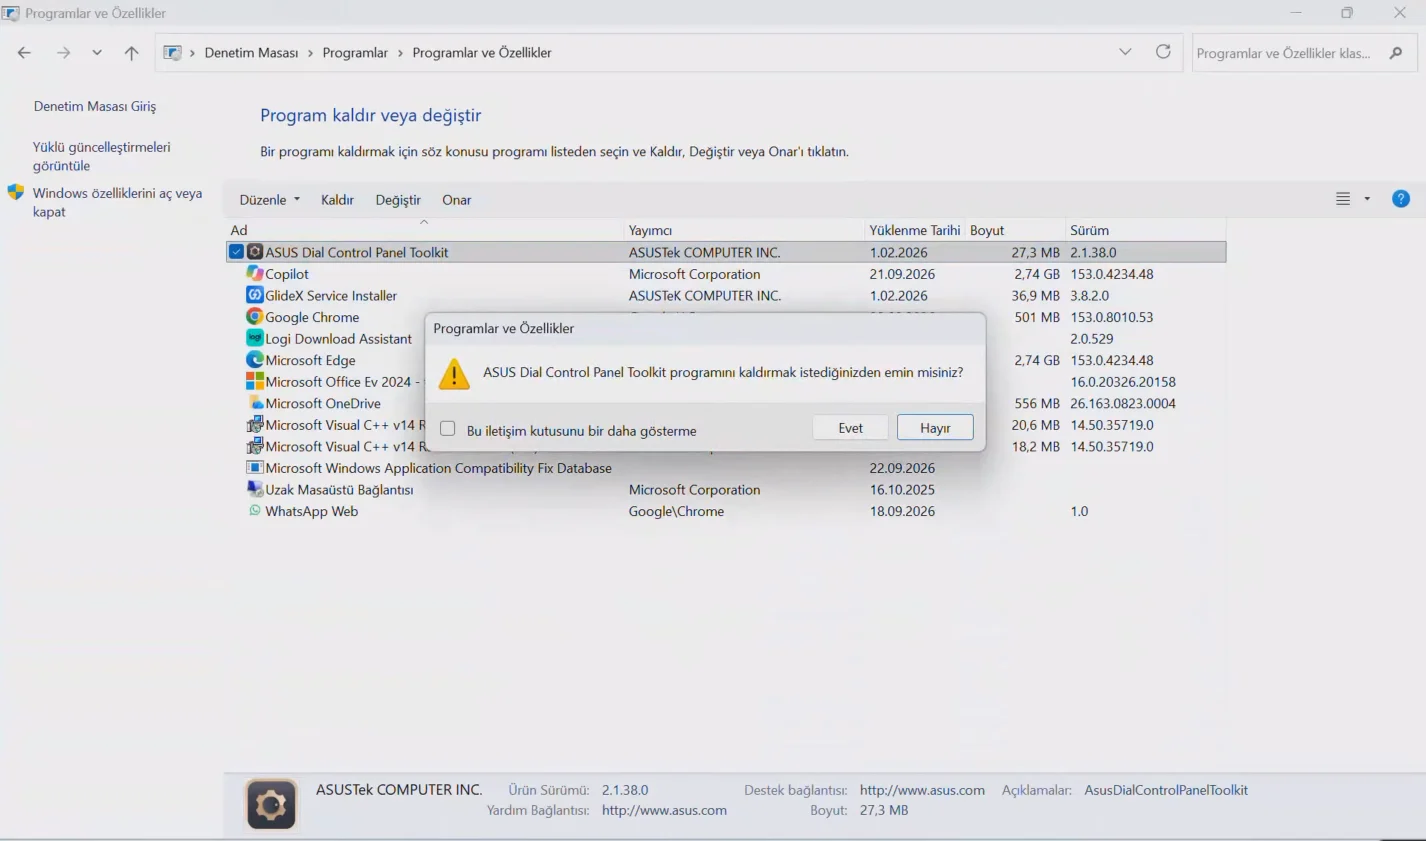Click the 22.09.2026 install date cell
1426x841 pixels.
(902, 468)
